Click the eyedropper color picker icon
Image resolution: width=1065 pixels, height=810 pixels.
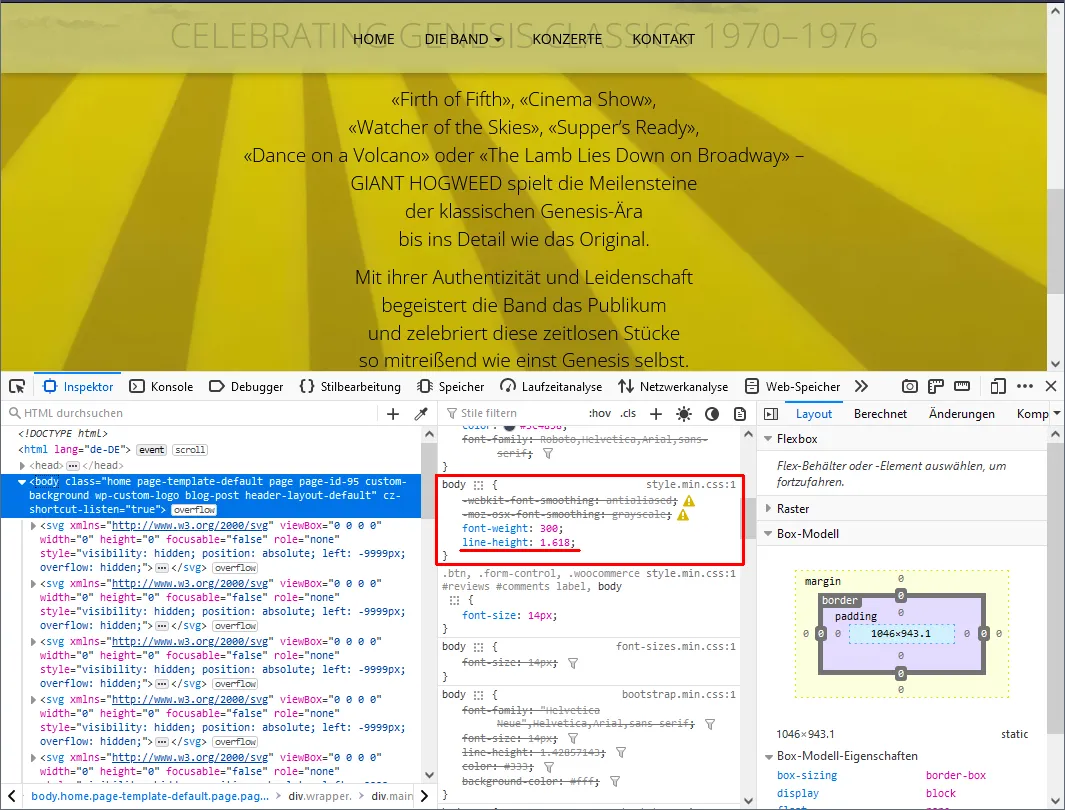click(x=421, y=413)
